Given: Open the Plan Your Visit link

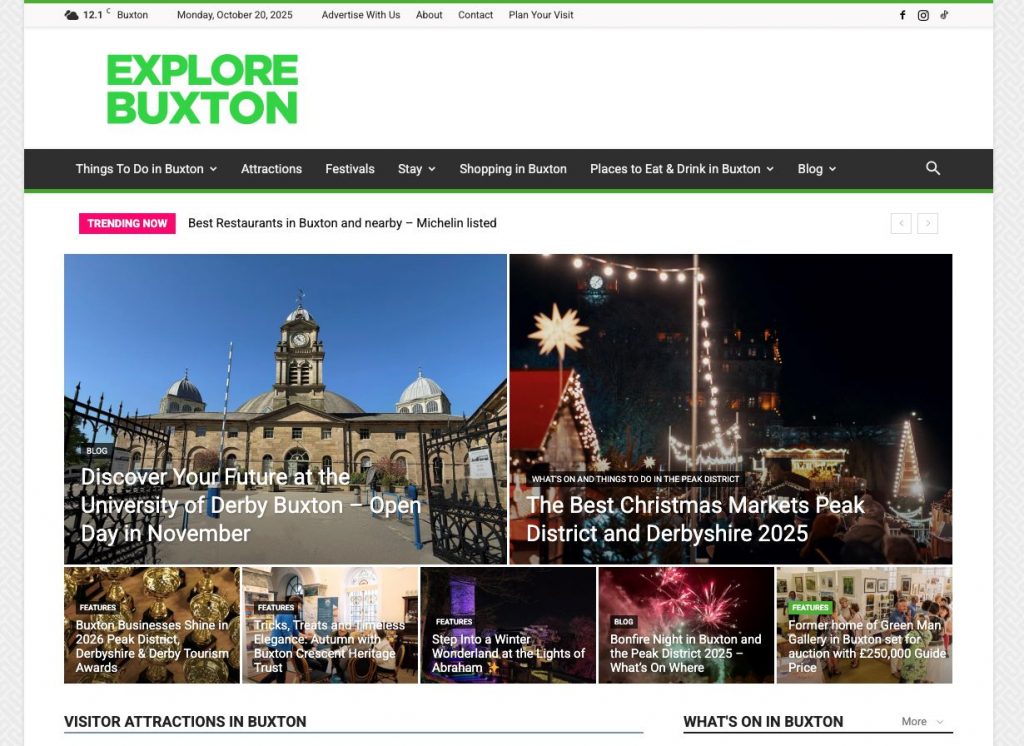Looking at the screenshot, I should (x=541, y=15).
